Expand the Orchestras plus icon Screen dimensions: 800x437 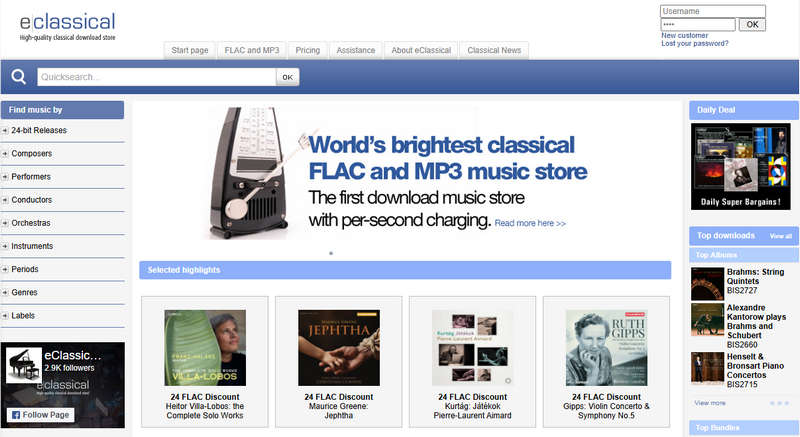coord(5,223)
